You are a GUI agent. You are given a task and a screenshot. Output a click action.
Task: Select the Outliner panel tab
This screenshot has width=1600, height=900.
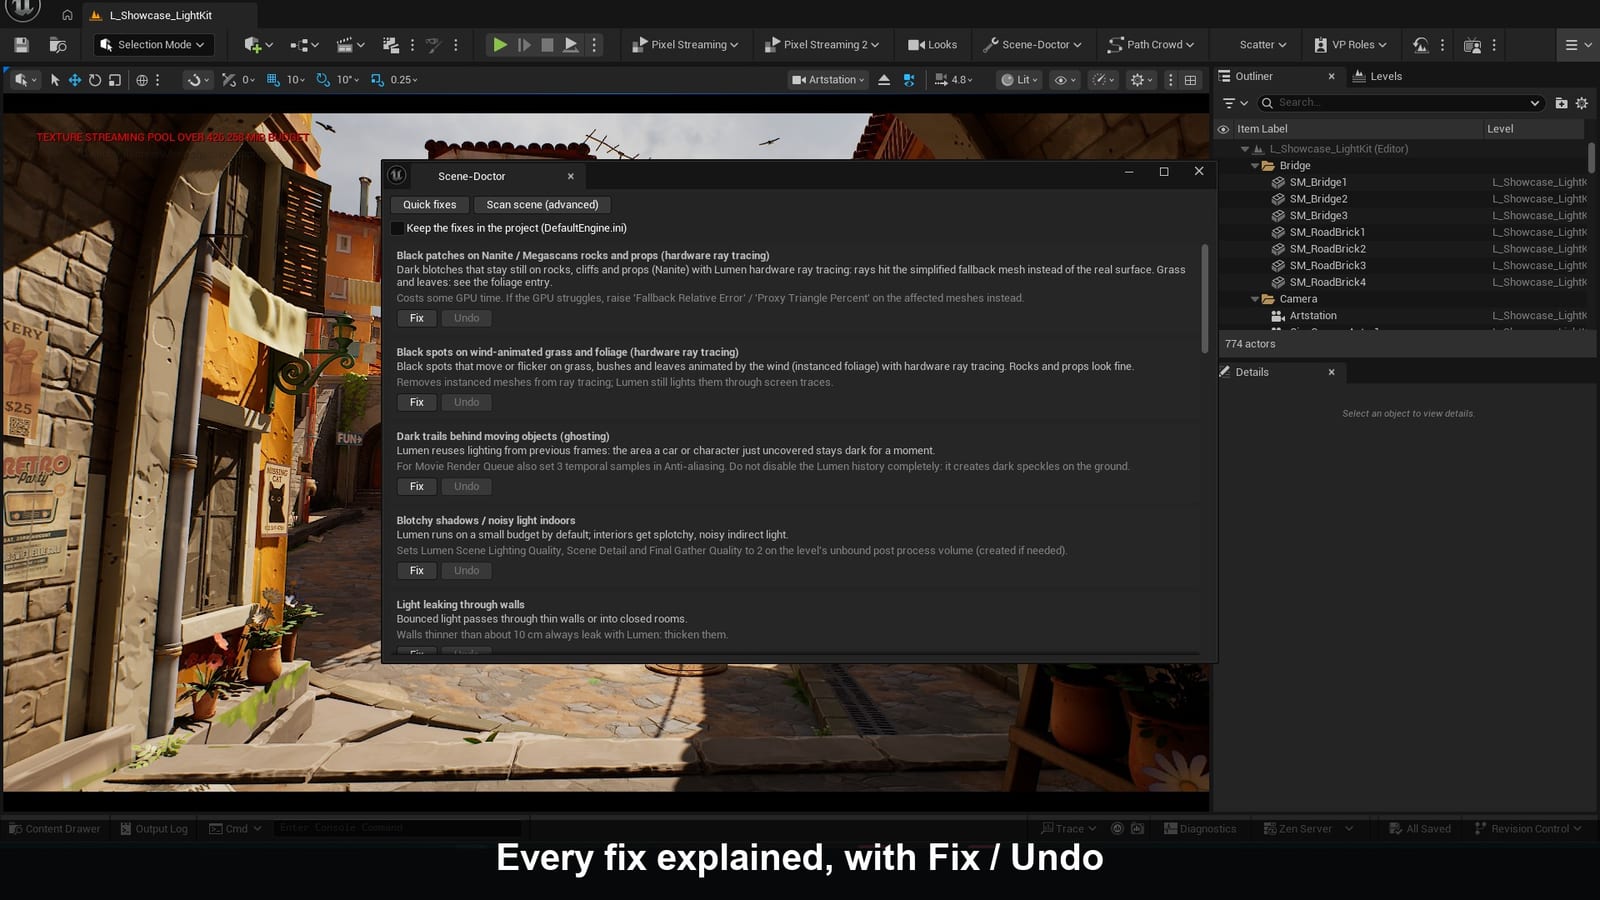pyautogui.click(x=1254, y=76)
